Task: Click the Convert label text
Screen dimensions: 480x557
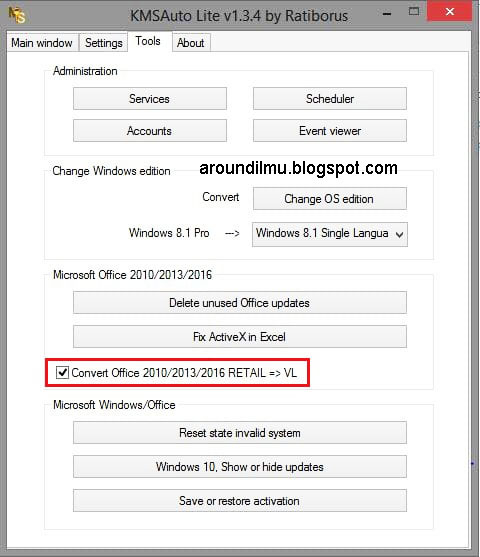Action: tap(221, 197)
